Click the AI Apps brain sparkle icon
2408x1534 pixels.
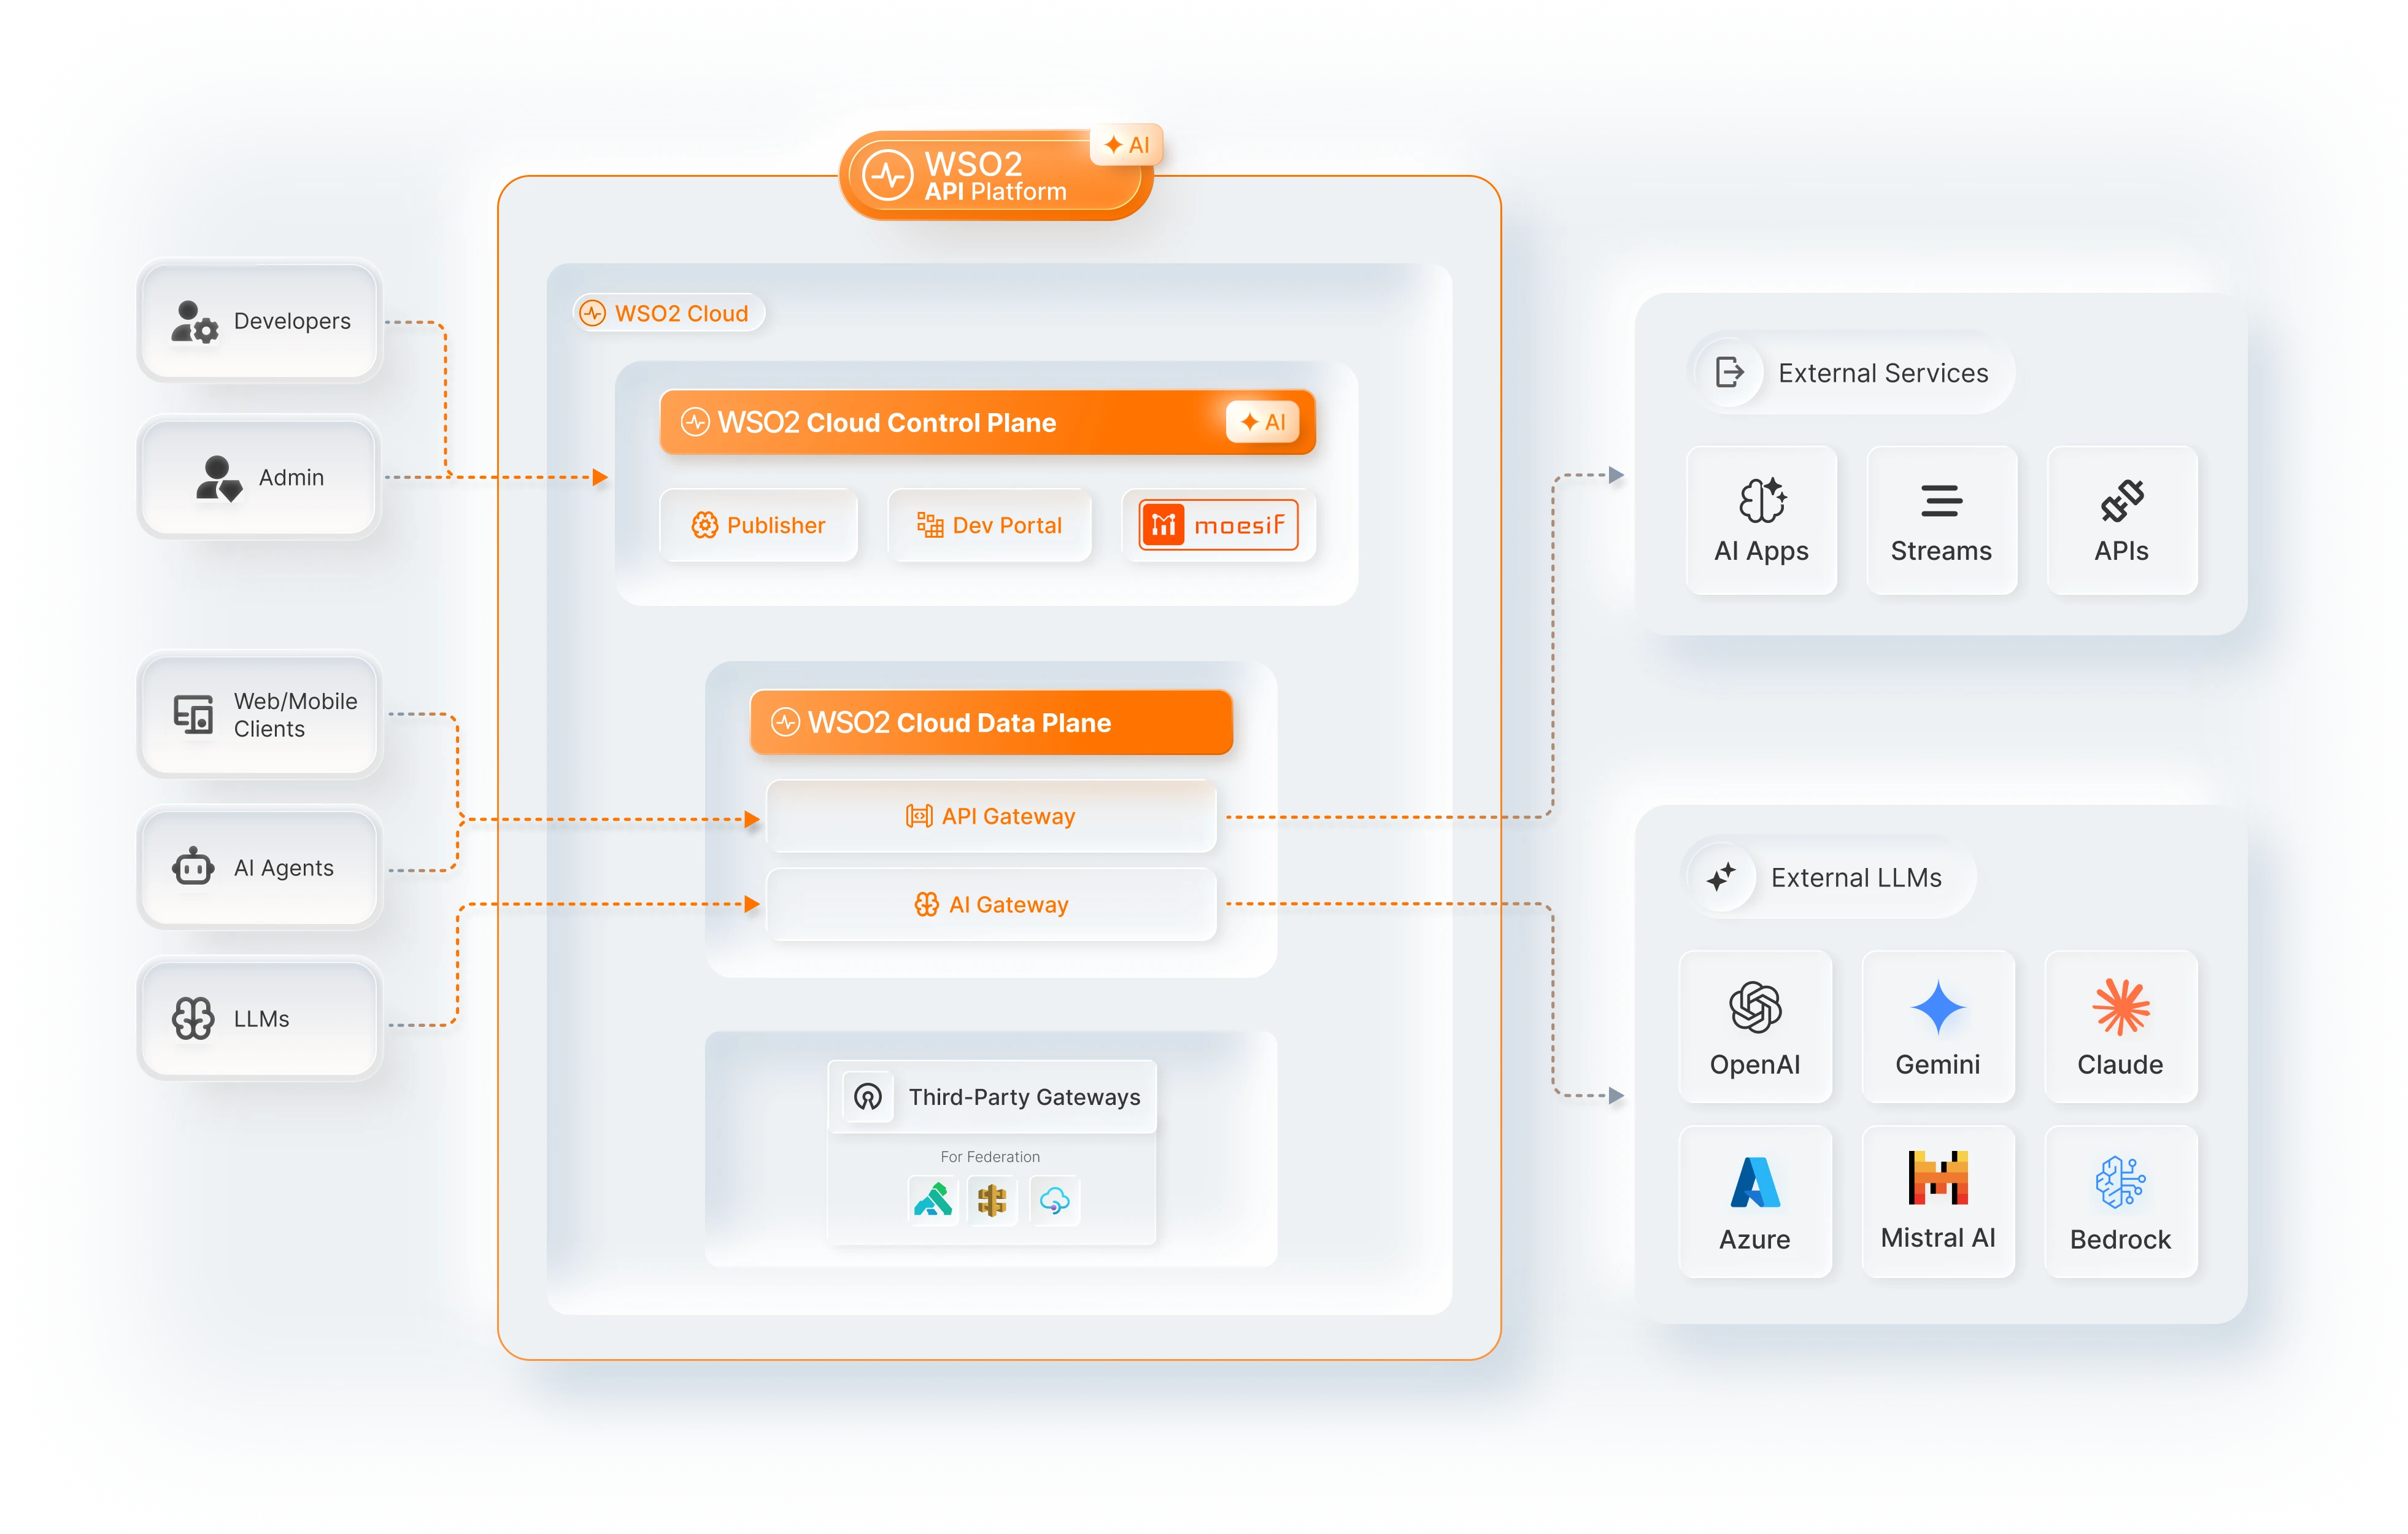1762,500
